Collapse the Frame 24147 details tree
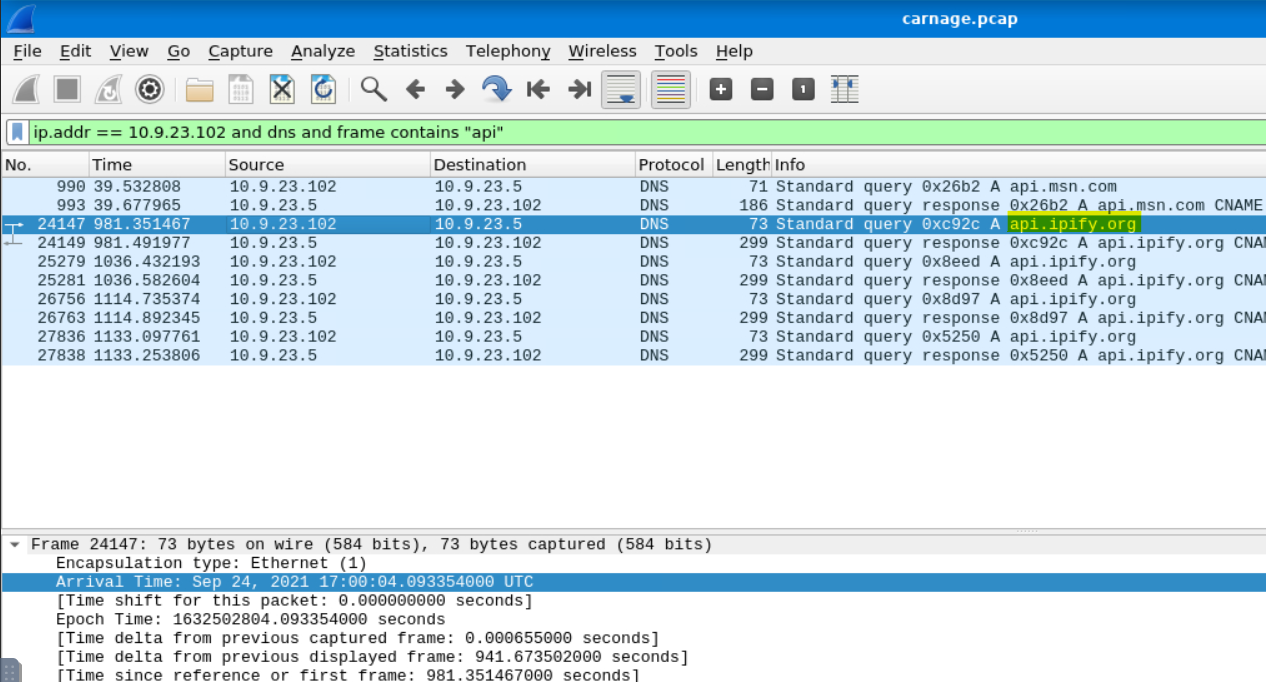 [x=15, y=545]
